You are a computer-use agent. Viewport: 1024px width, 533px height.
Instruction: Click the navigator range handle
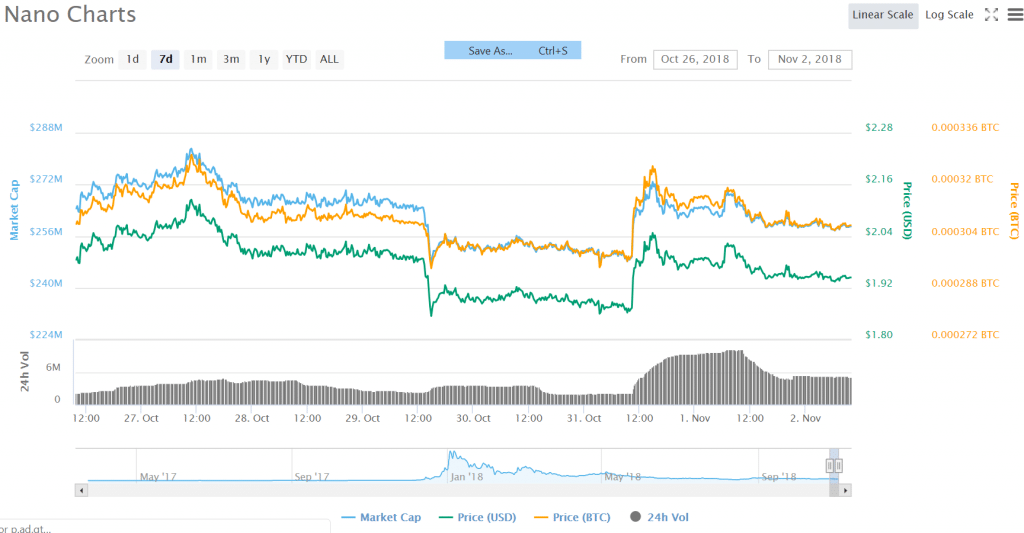point(834,465)
